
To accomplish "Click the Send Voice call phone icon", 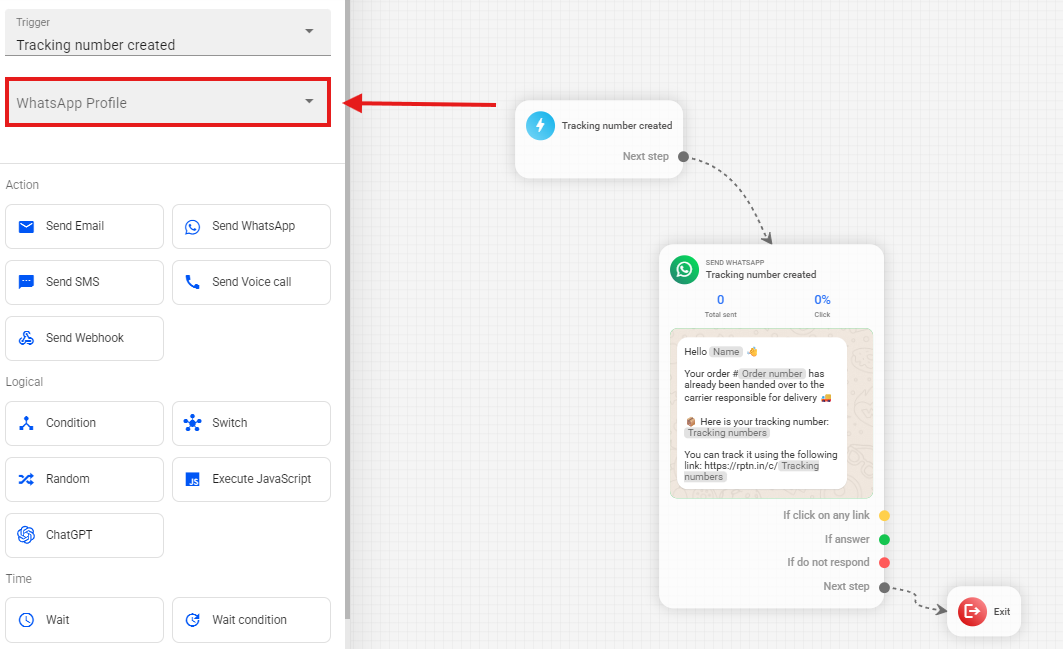I will point(193,283).
